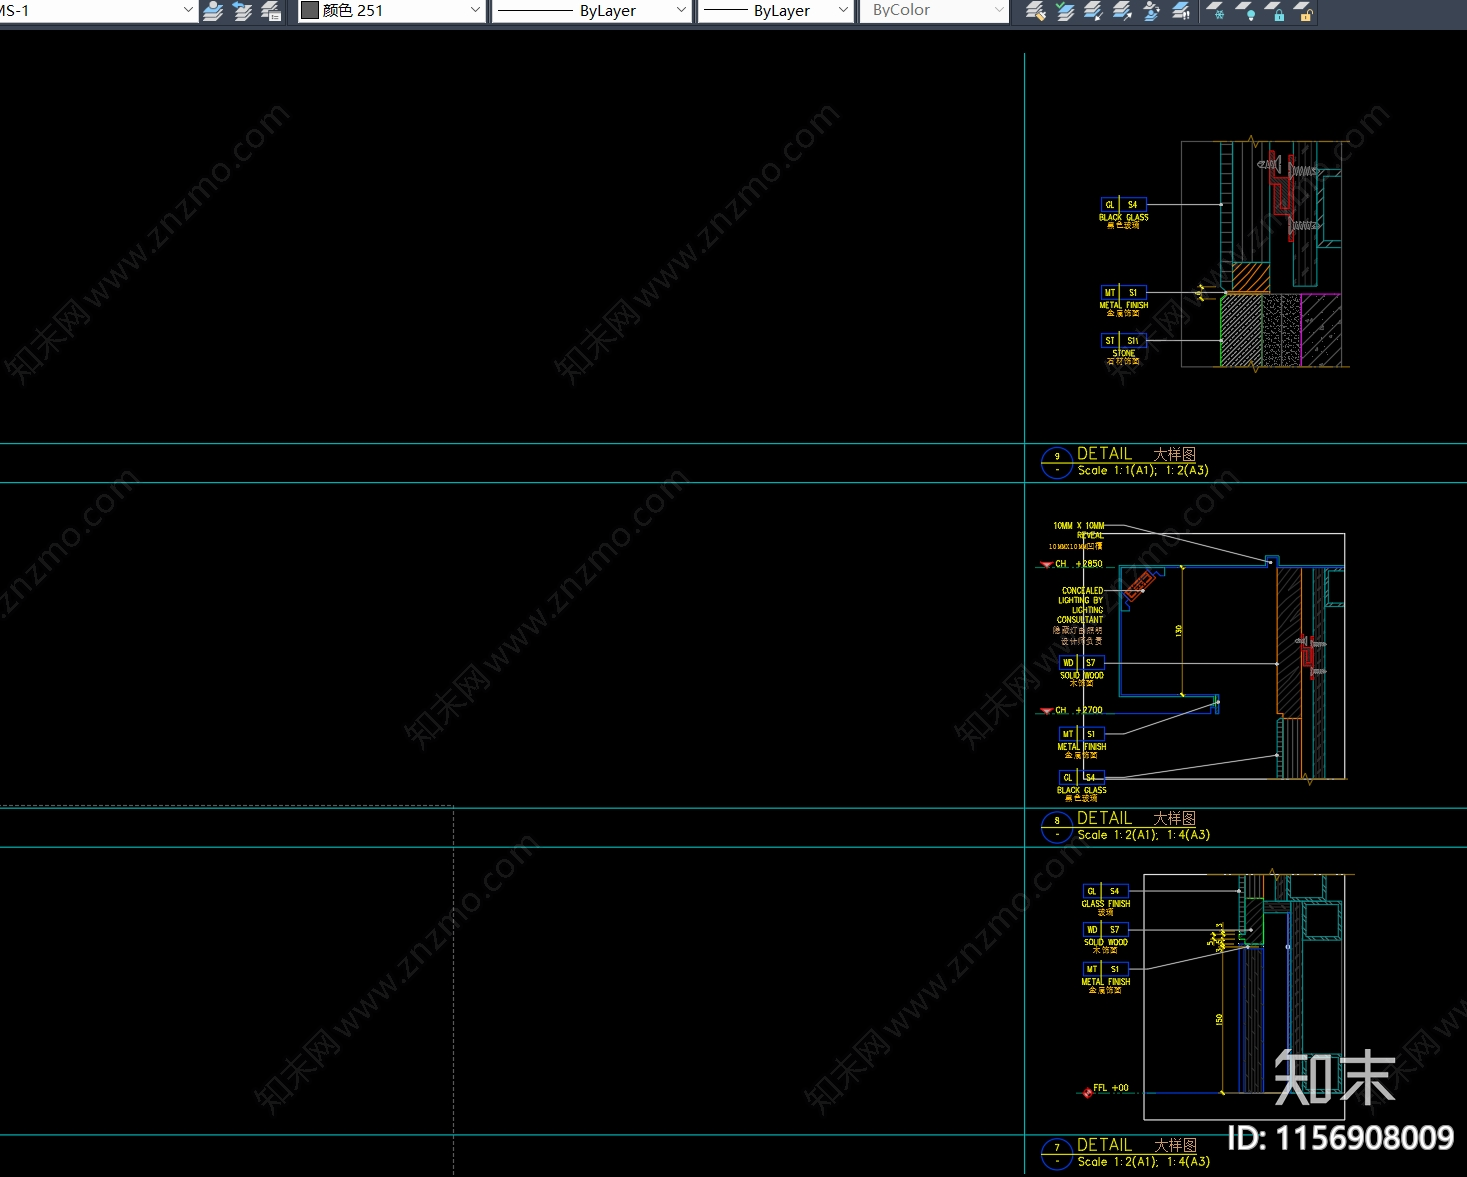Click the Layer Isolate icon with down-left arrow
The image size is (1467, 1177).
point(1094,11)
